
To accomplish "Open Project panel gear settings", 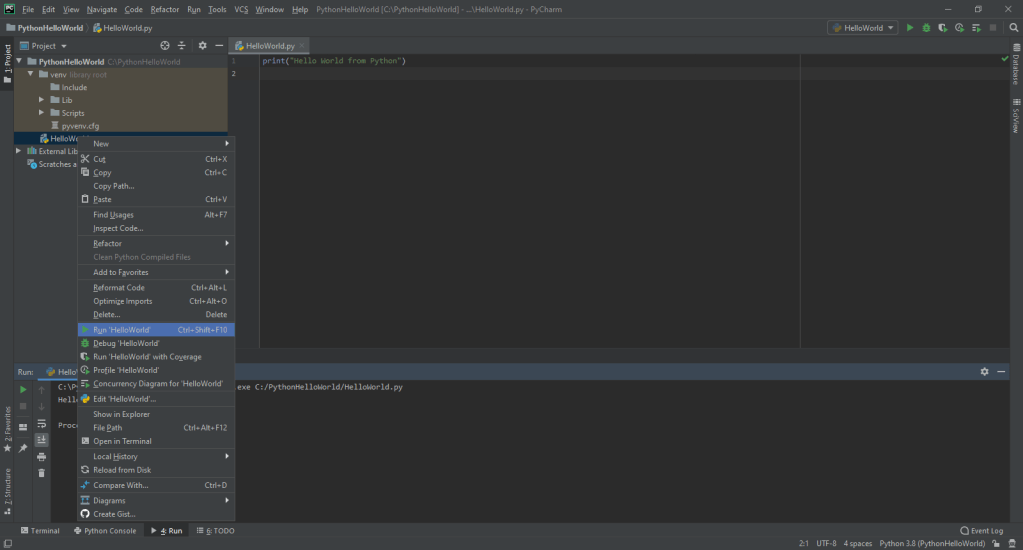I will (202, 46).
